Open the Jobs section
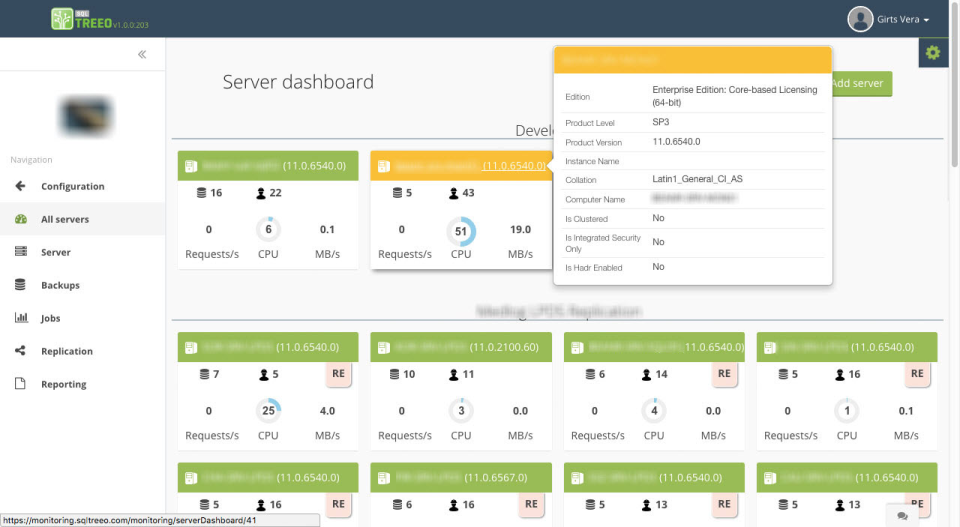The height and width of the screenshot is (527, 960). click(x=50, y=318)
